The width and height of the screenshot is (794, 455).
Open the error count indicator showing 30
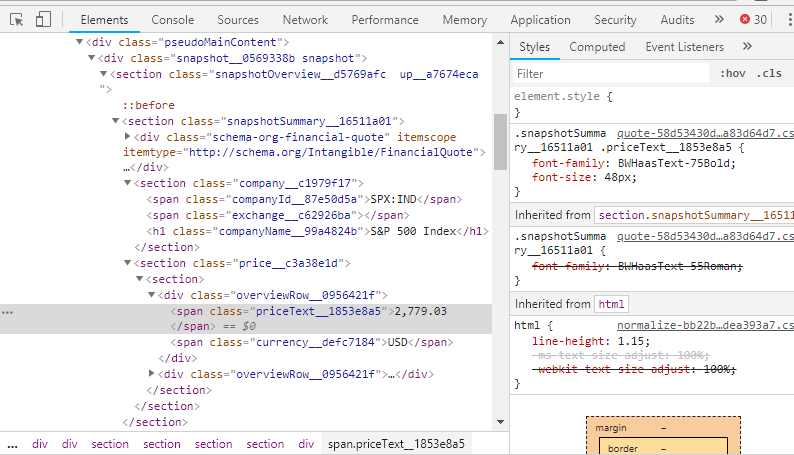[753, 20]
